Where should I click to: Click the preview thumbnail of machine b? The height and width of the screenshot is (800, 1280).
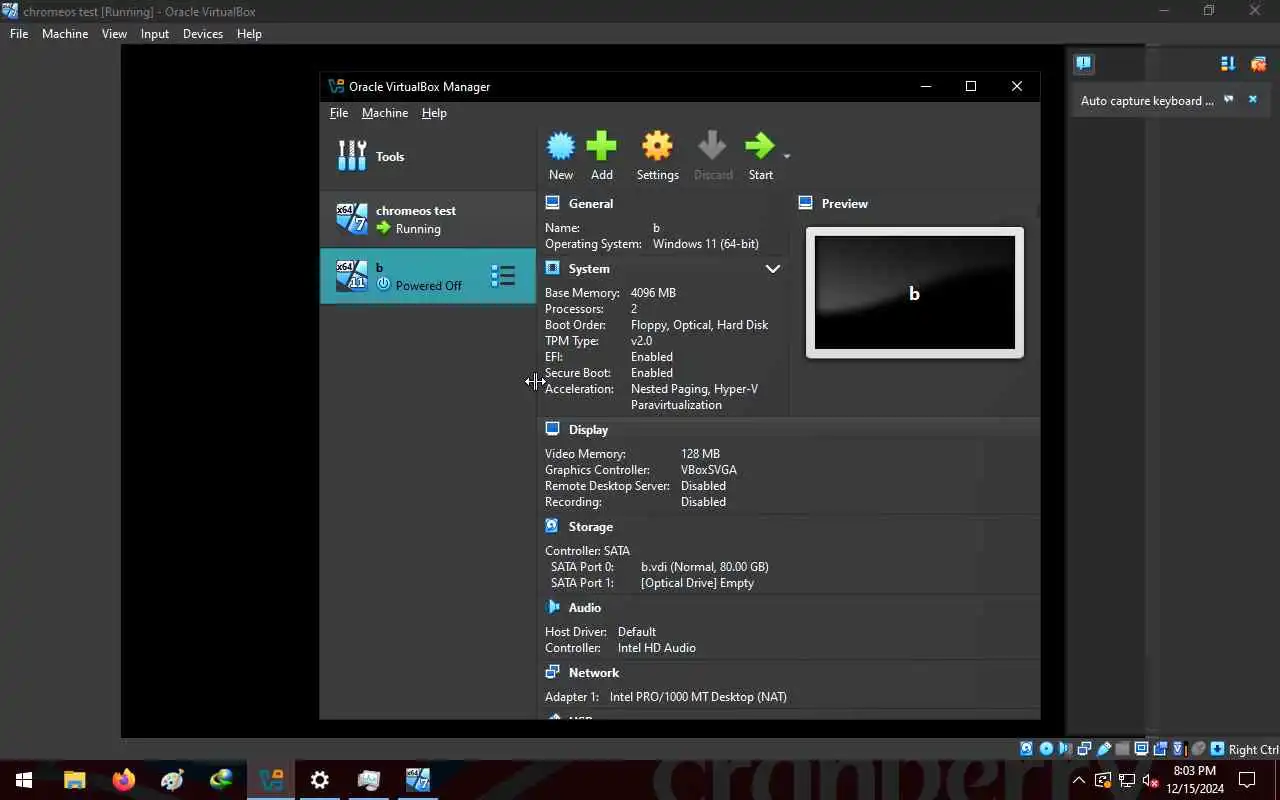(915, 293)
